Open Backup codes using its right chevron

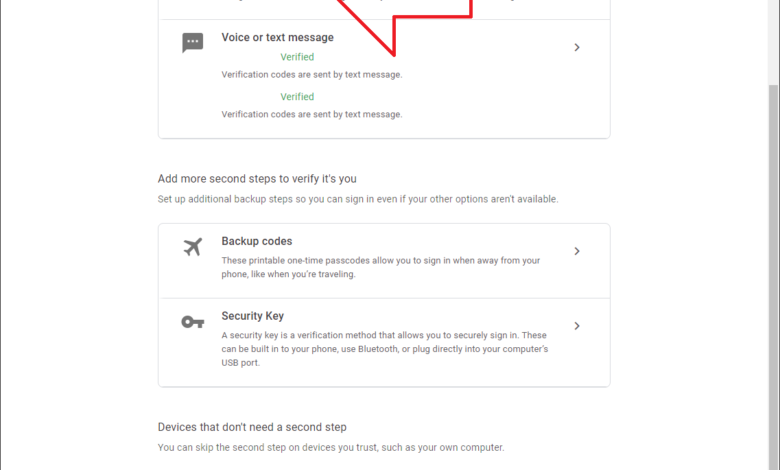pyautogui.click(x=577, y=251)
